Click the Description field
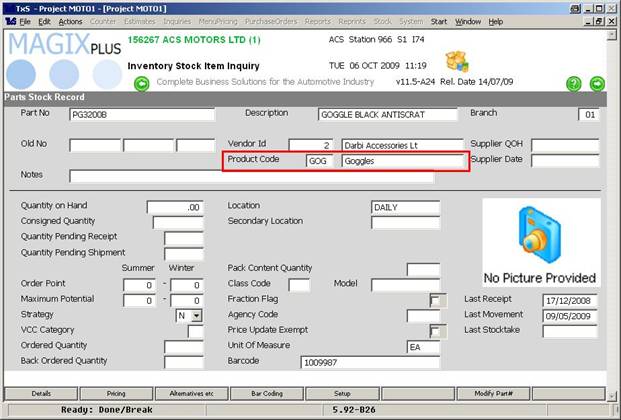Viewport: 621px width, 420px height. 388,115
